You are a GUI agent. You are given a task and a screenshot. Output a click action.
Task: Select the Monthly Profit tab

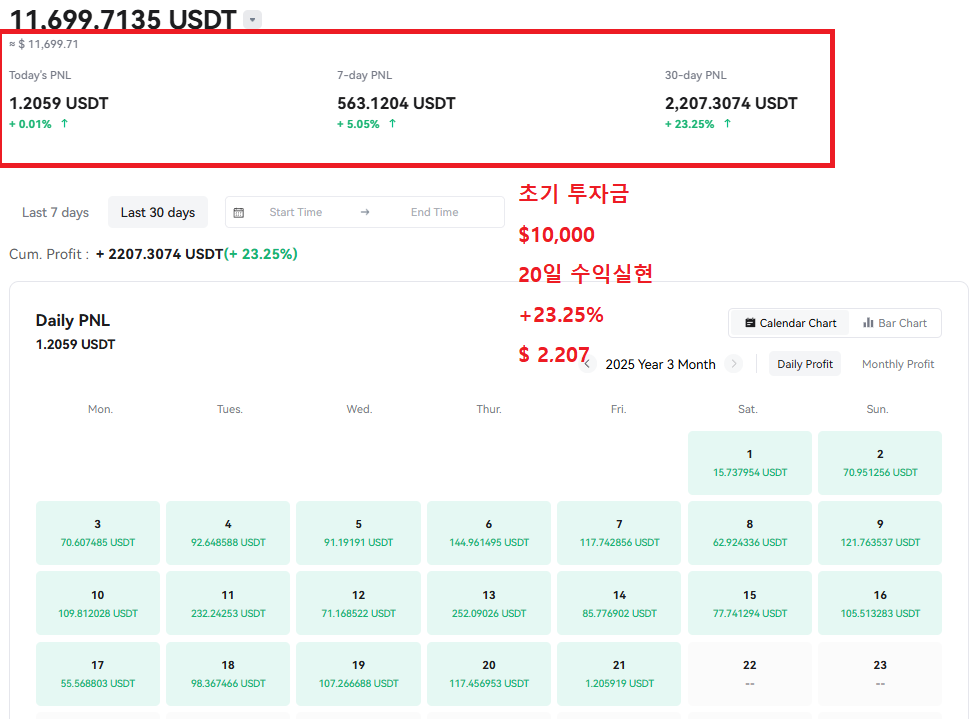898,364
